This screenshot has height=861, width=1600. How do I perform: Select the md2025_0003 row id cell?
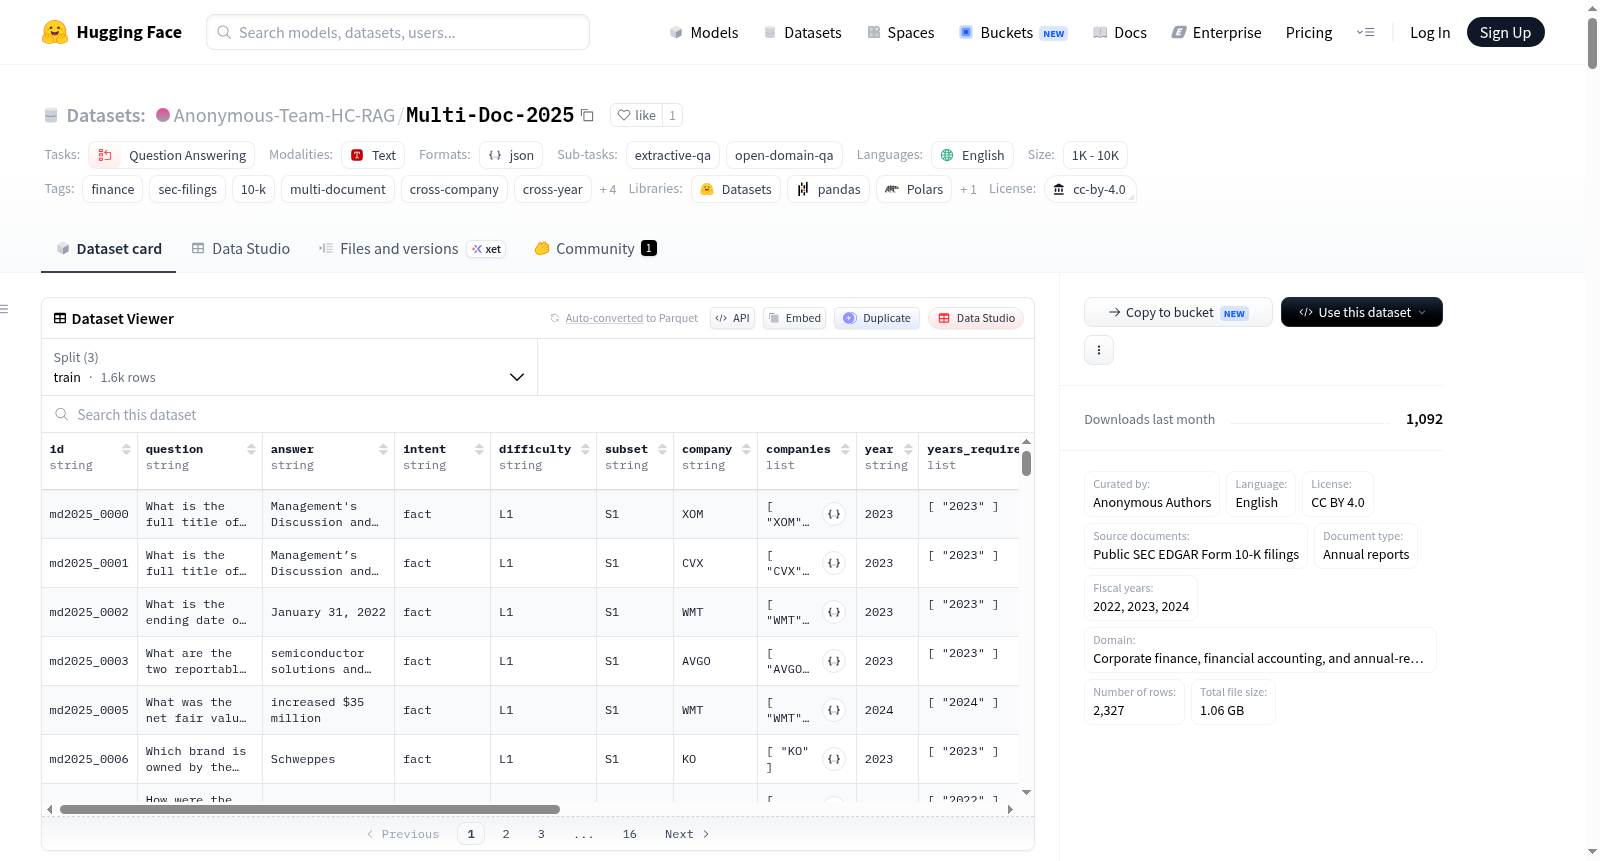pos(89,661)
